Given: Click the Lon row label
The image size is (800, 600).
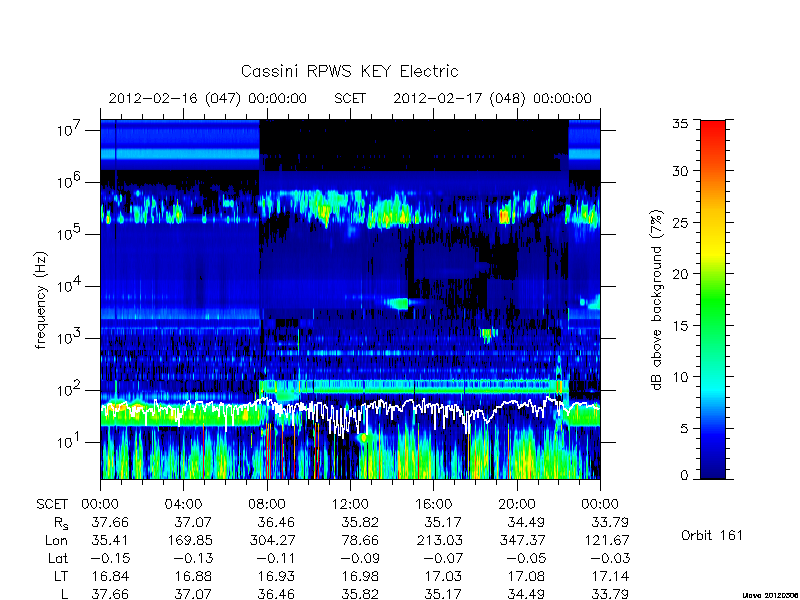Looking at the screenshot, I should [x=56, y=540].
